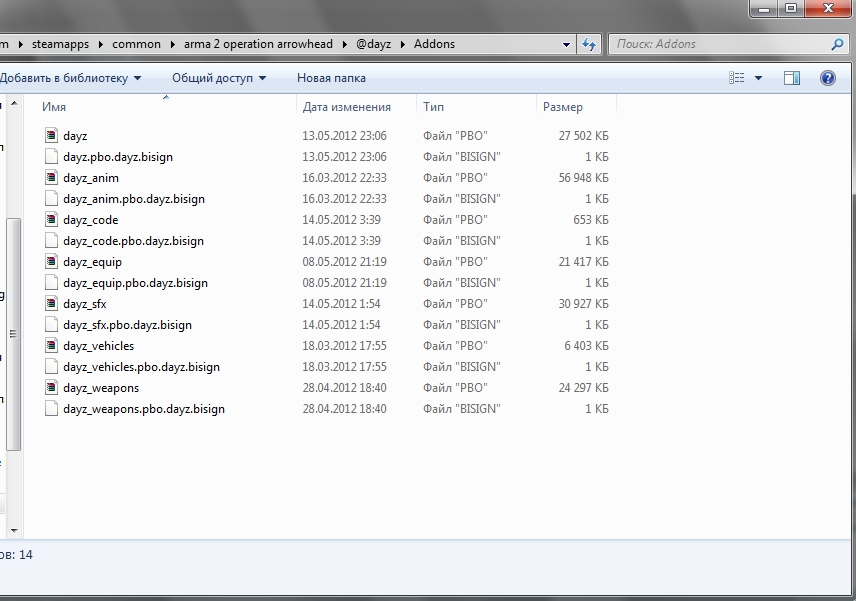Click the dayz_weapons PBO file icon
The image size is (856, 601).
point(51,388)
